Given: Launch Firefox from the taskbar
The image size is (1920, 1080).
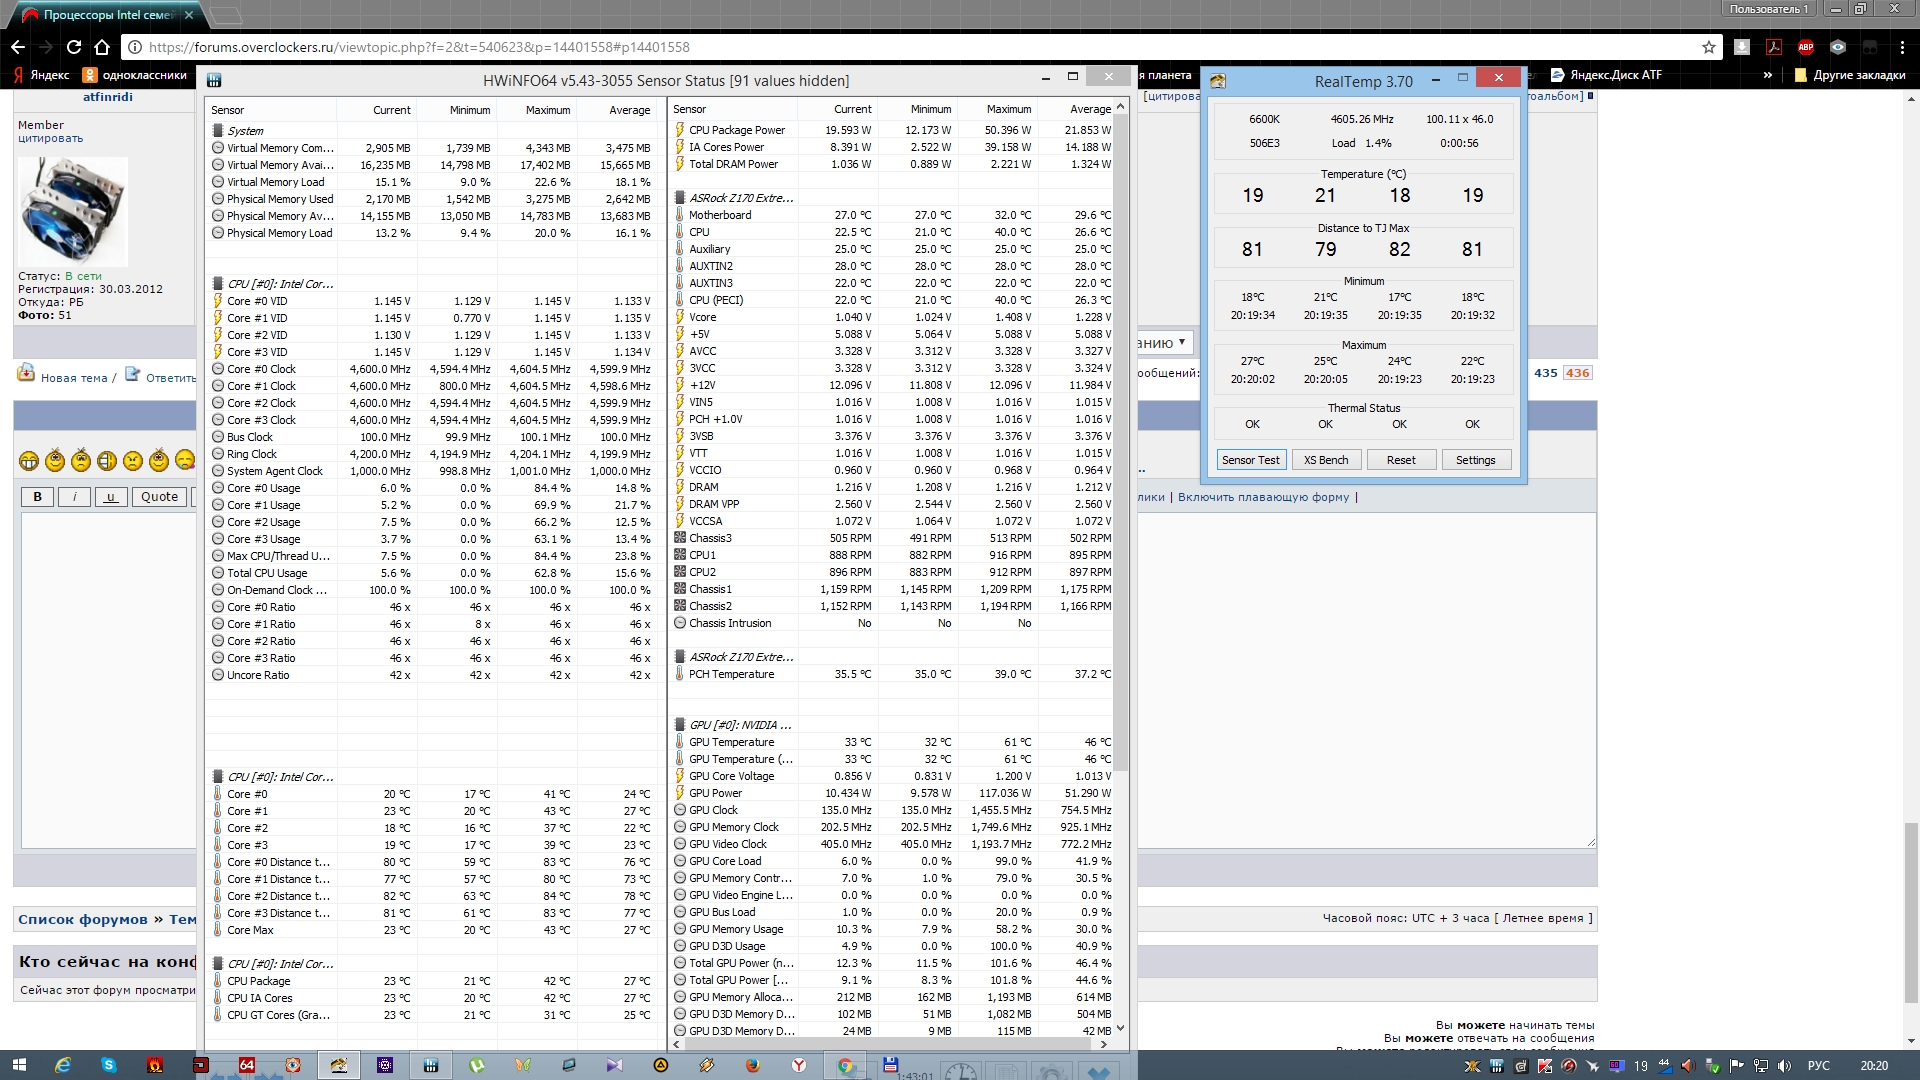Looking at the screenshot, I should pyautogui.click(x=753, y=1066).
